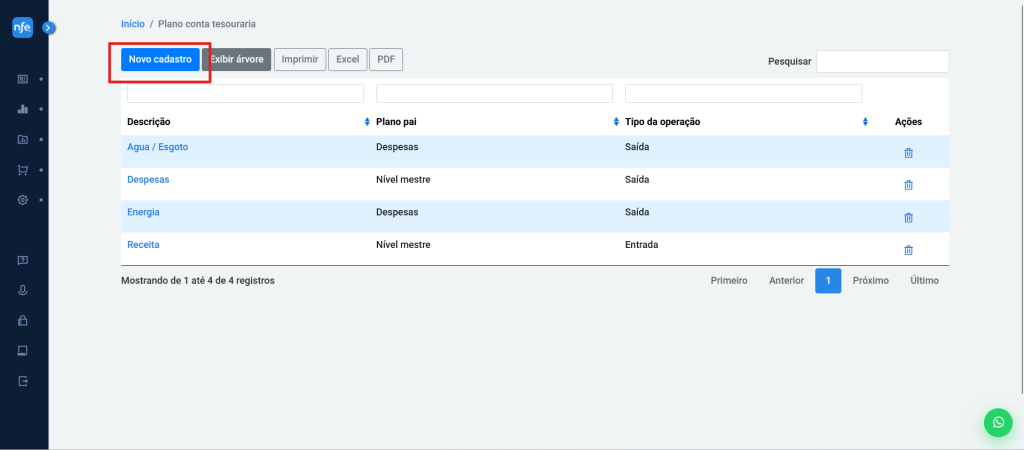The image size is (1024, 450).
Task: Click the microphone icon in sidebar
Action: (x=22, y=290)
